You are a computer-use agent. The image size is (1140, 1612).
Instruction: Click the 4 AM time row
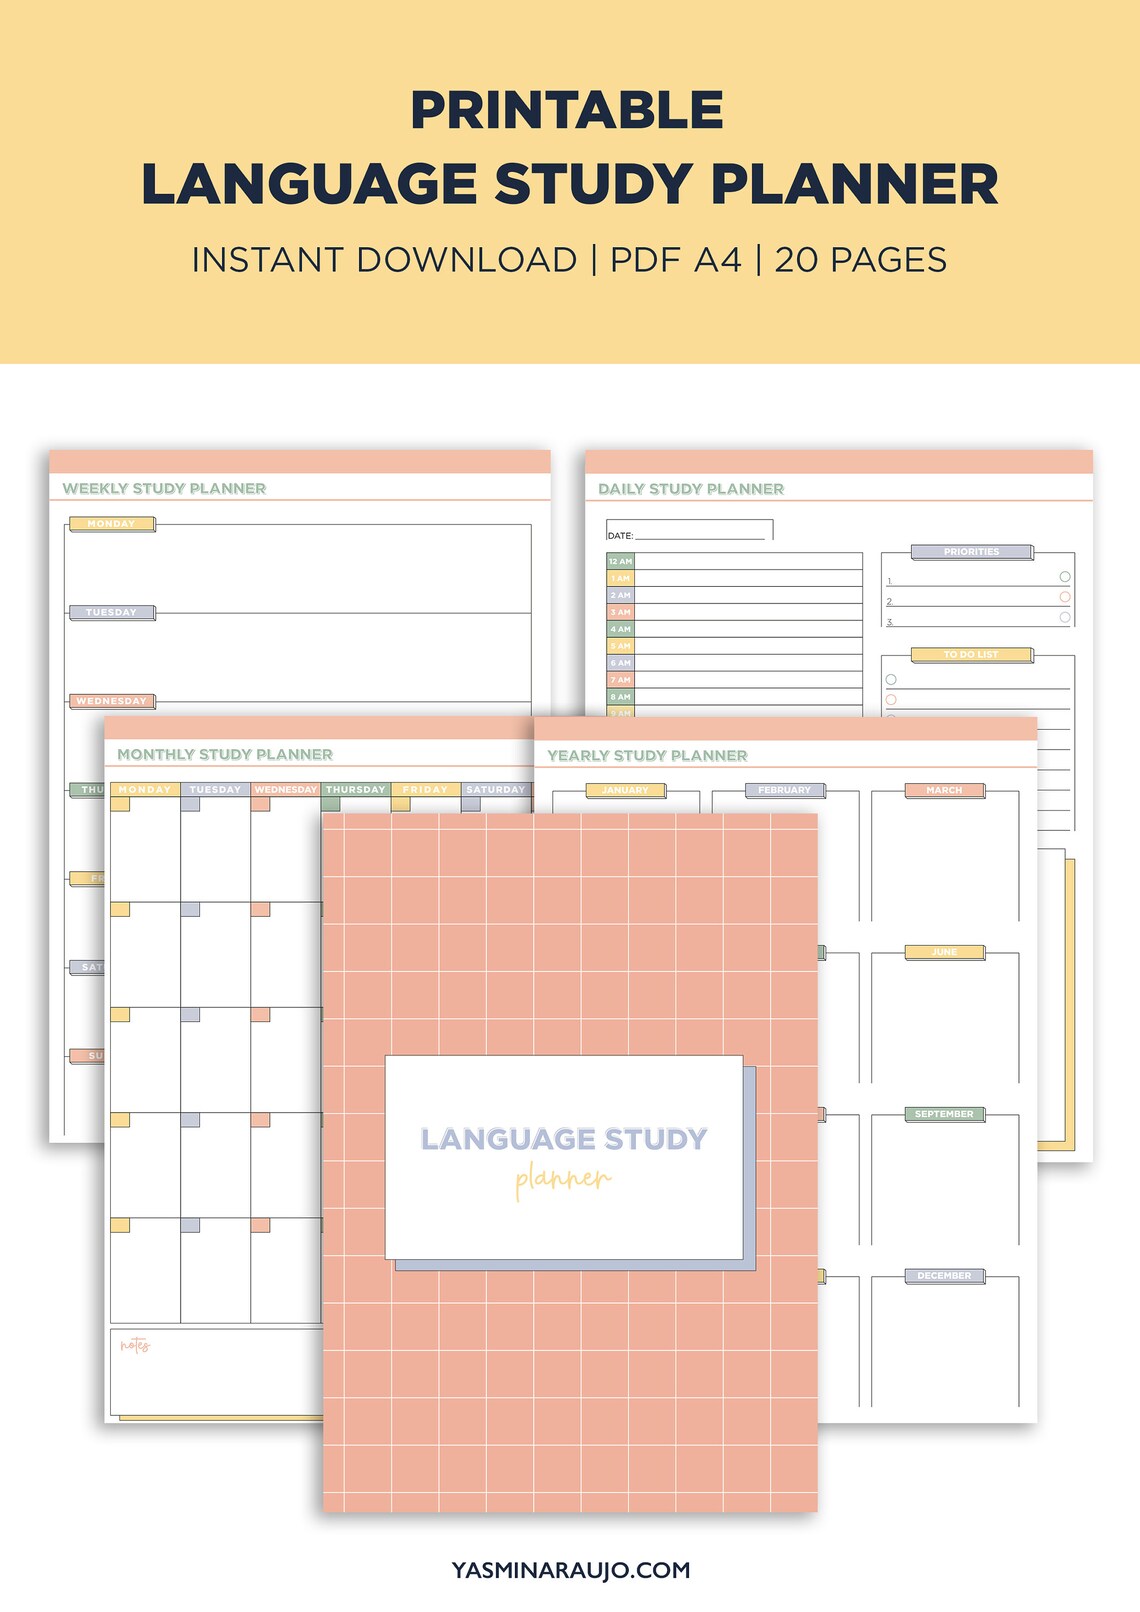pyautogui.click(x=734, y=629)
